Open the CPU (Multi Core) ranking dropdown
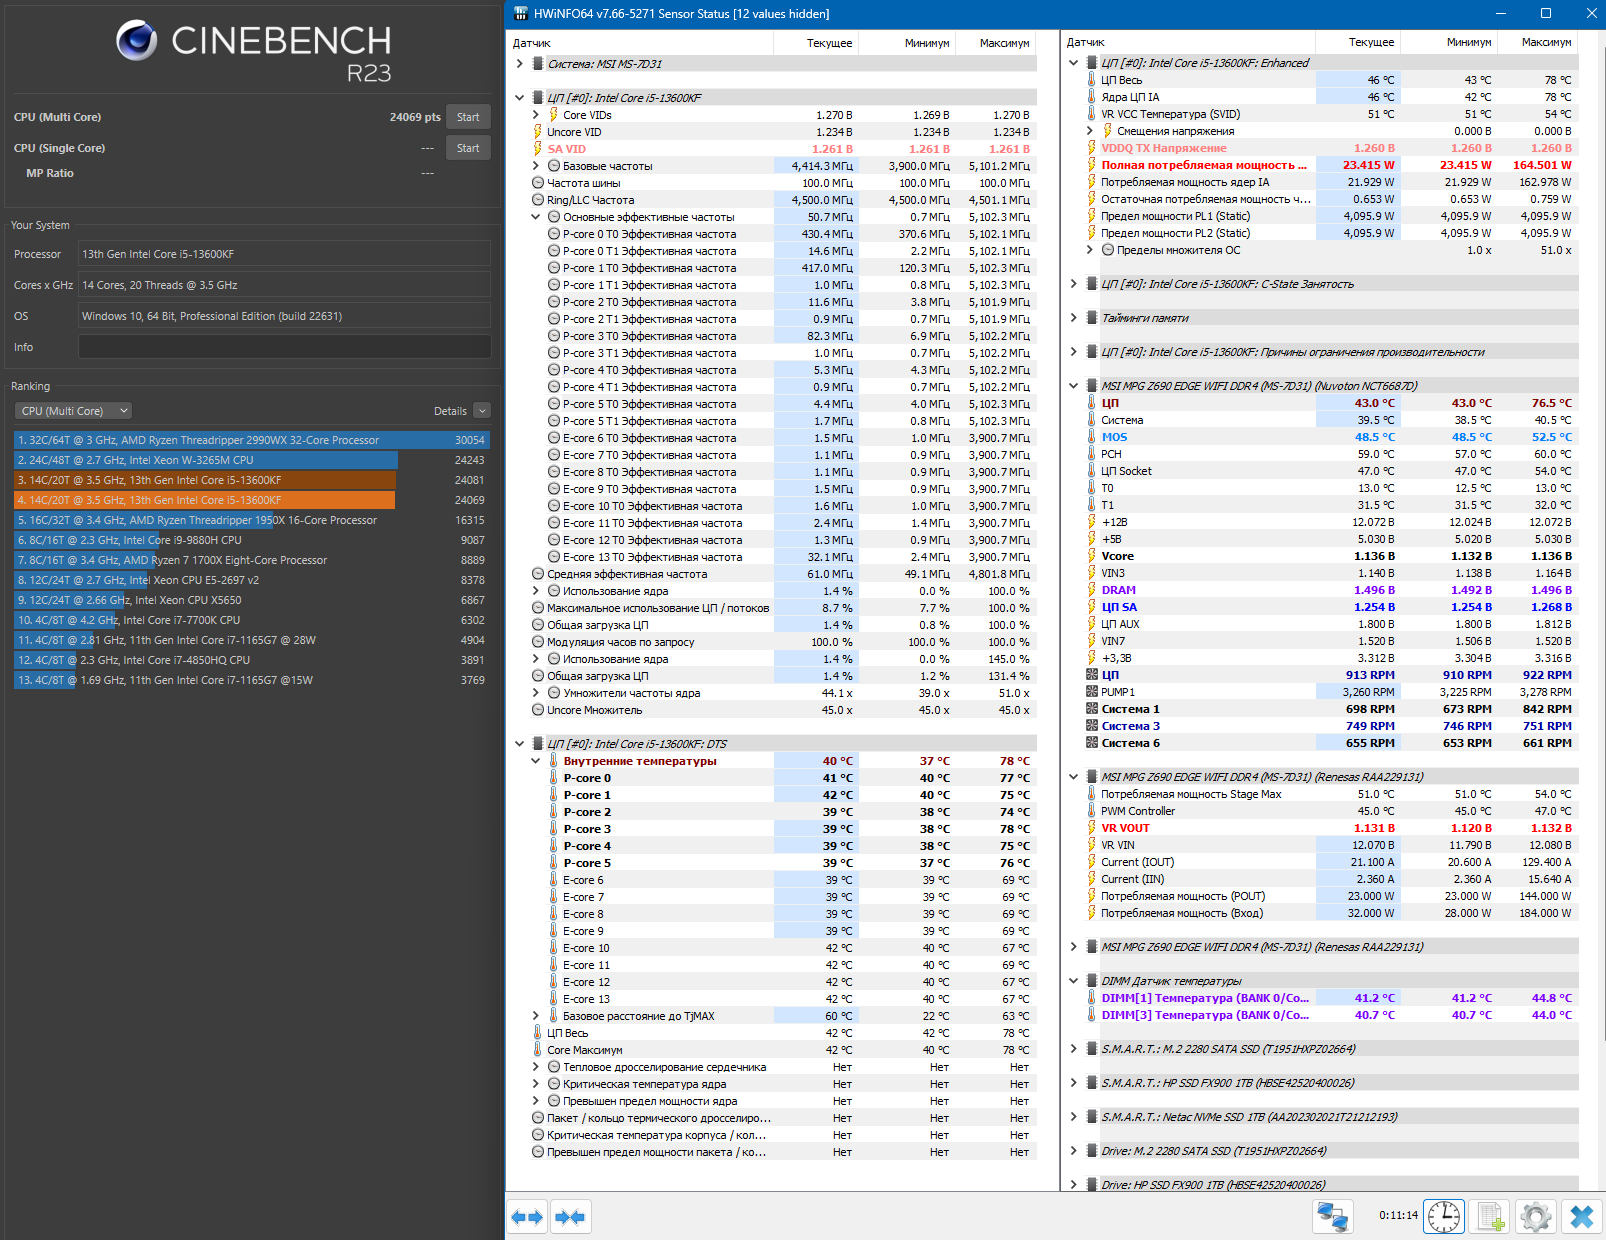The height and width of the screenshot is (1240, 1606). point(73,411)
